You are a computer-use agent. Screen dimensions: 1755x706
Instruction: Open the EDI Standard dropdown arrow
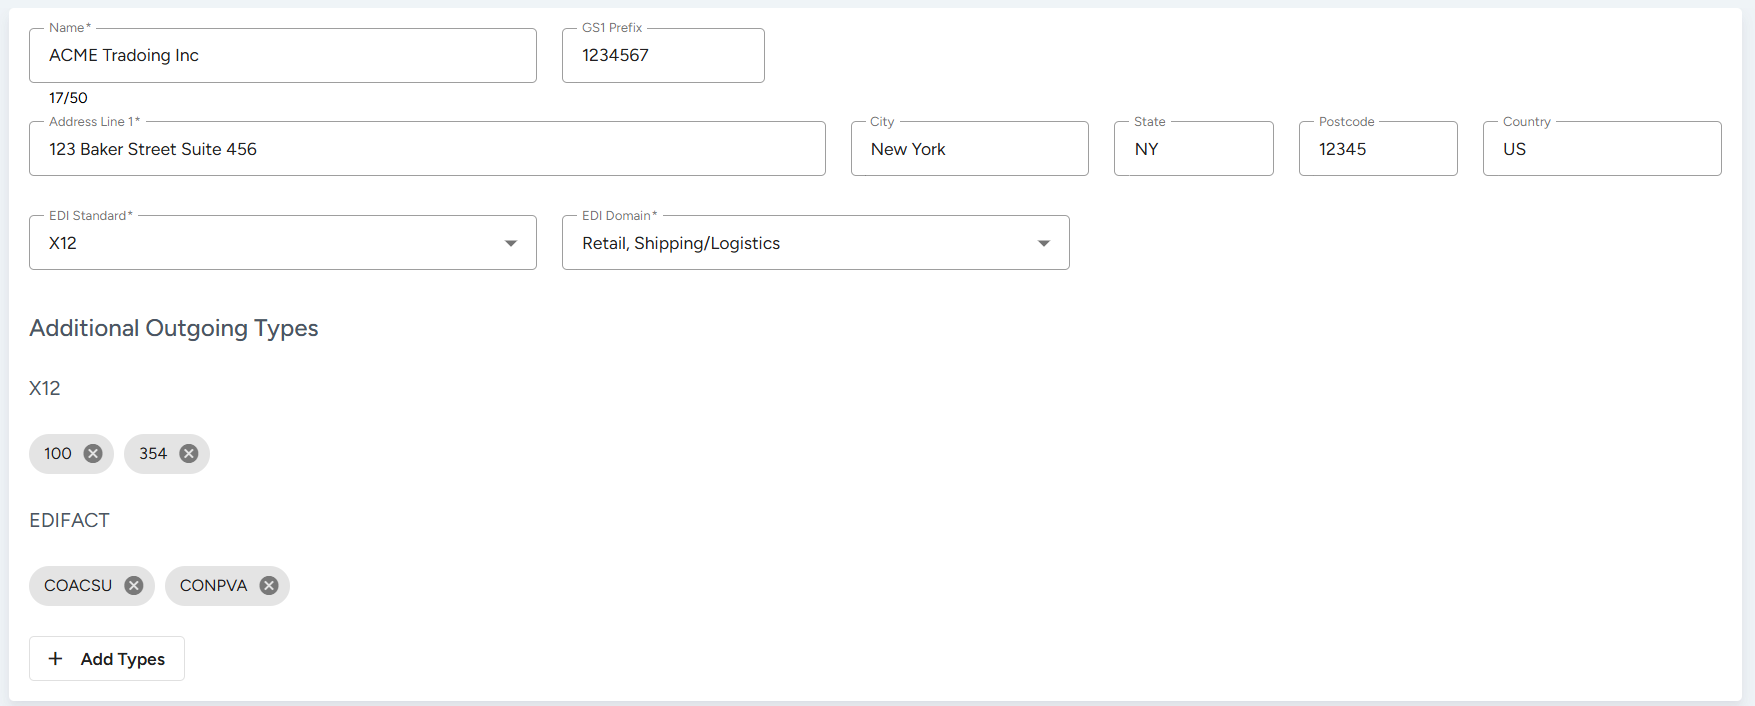(511, 243)
